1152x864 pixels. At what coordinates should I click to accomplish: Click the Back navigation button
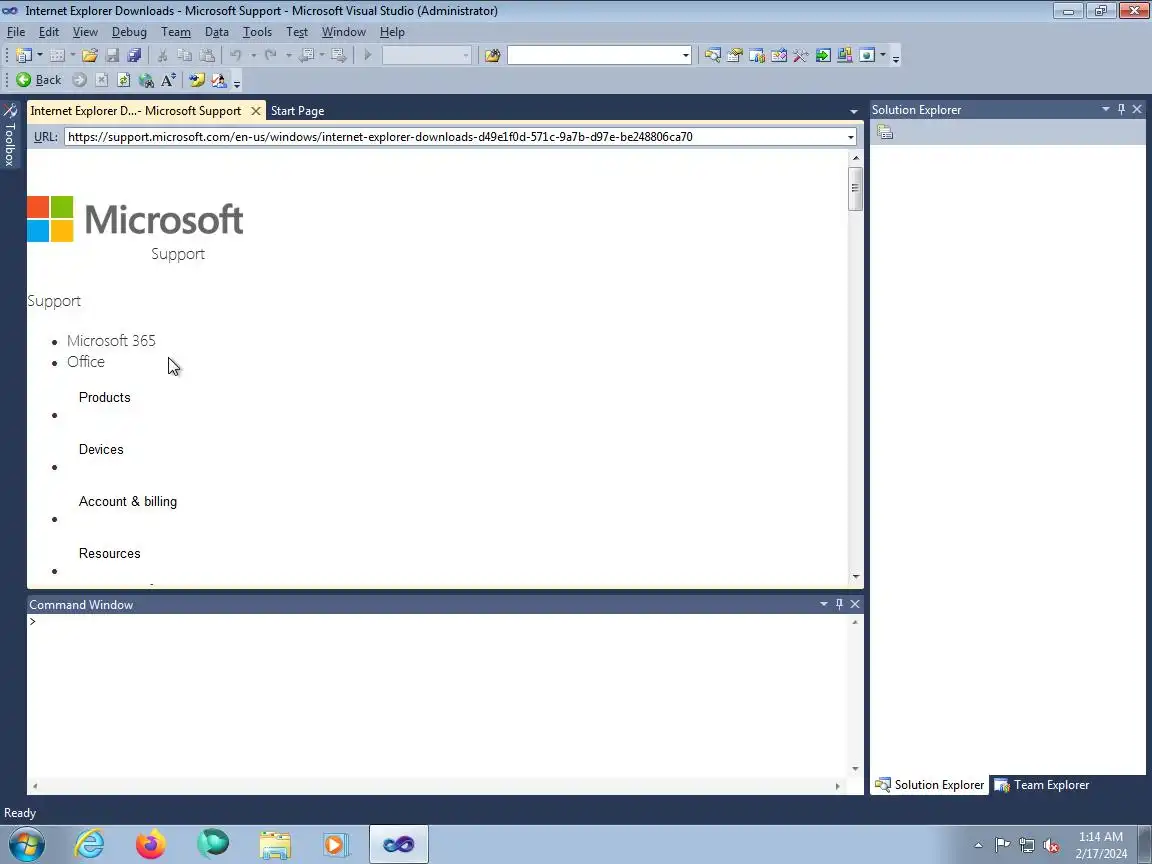point(39,80)
